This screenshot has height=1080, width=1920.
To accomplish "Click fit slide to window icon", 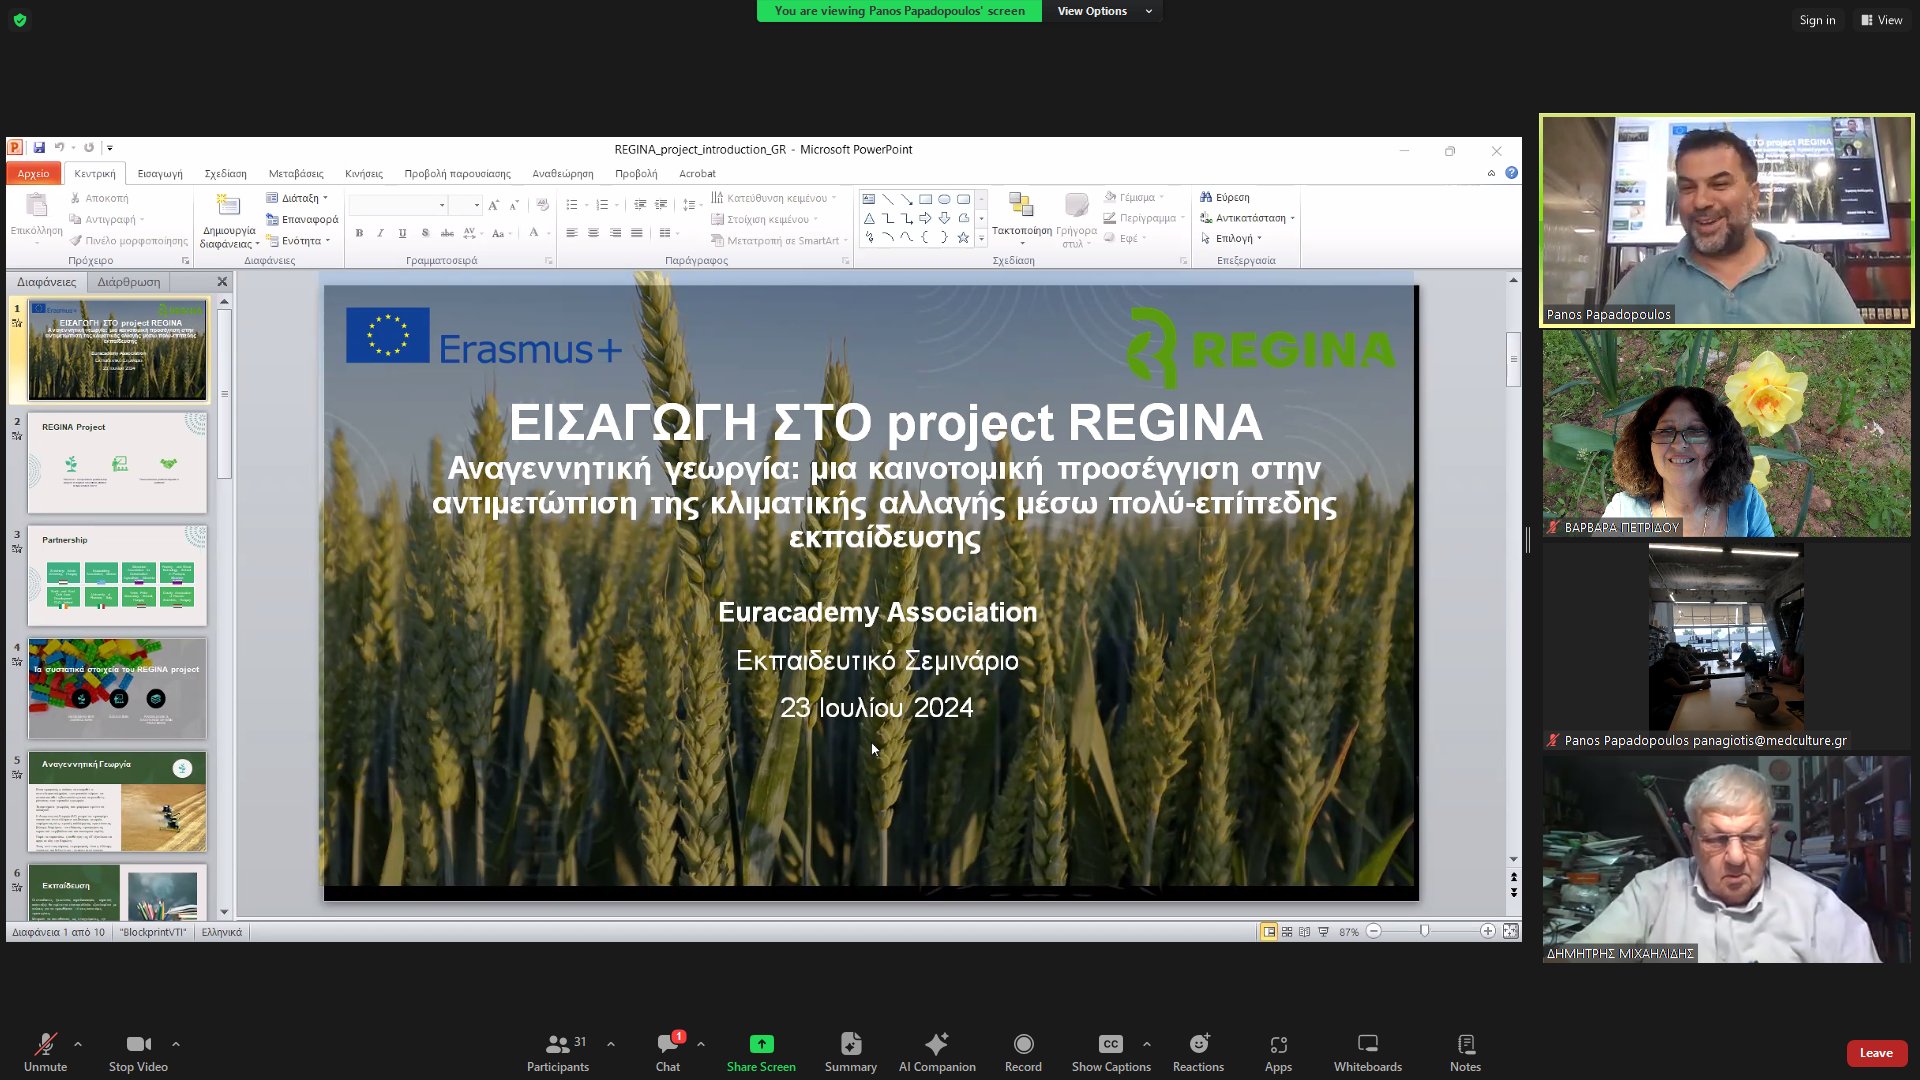I will pyautogui.click(x=1511, y=931).
